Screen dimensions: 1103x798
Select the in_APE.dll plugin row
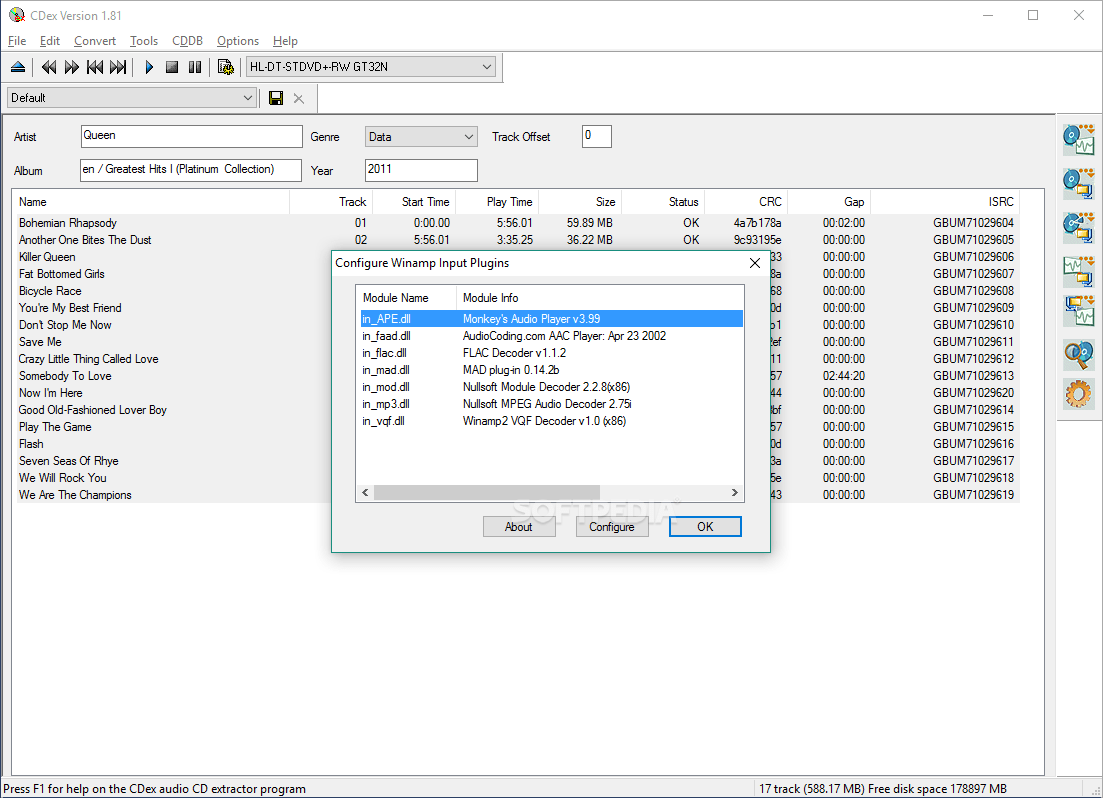[x=552, y=319]
